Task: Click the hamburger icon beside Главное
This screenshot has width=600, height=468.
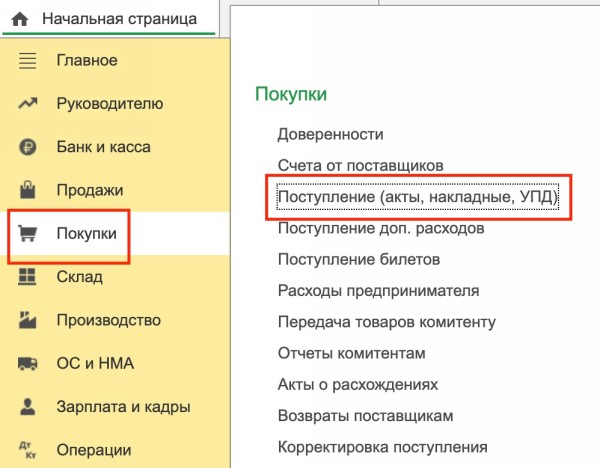Action: click(28, 61)
